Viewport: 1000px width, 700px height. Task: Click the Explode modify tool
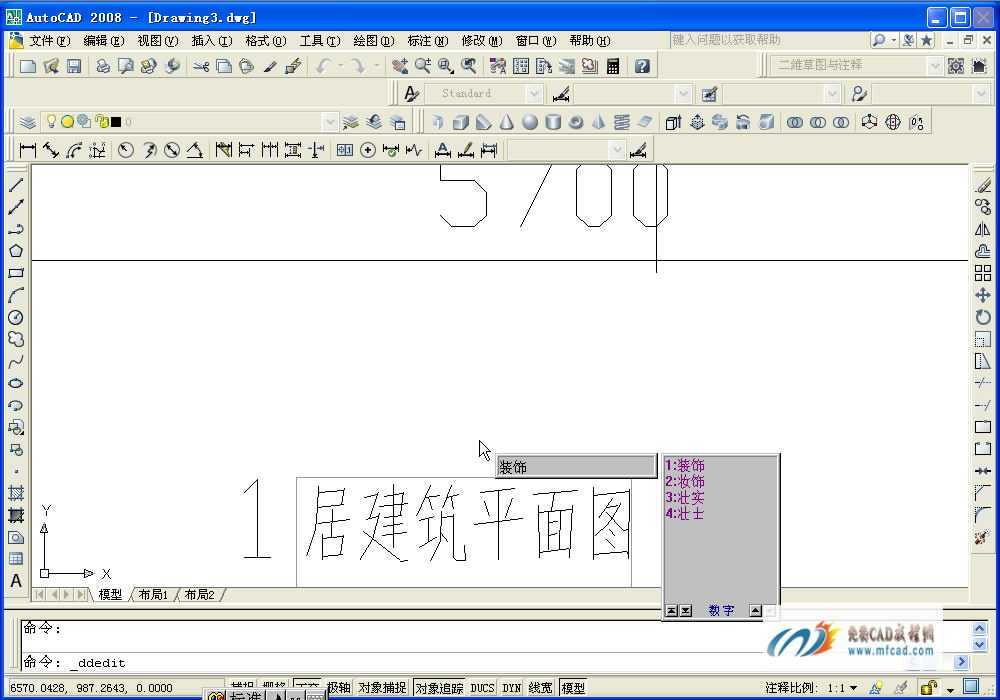983,537
